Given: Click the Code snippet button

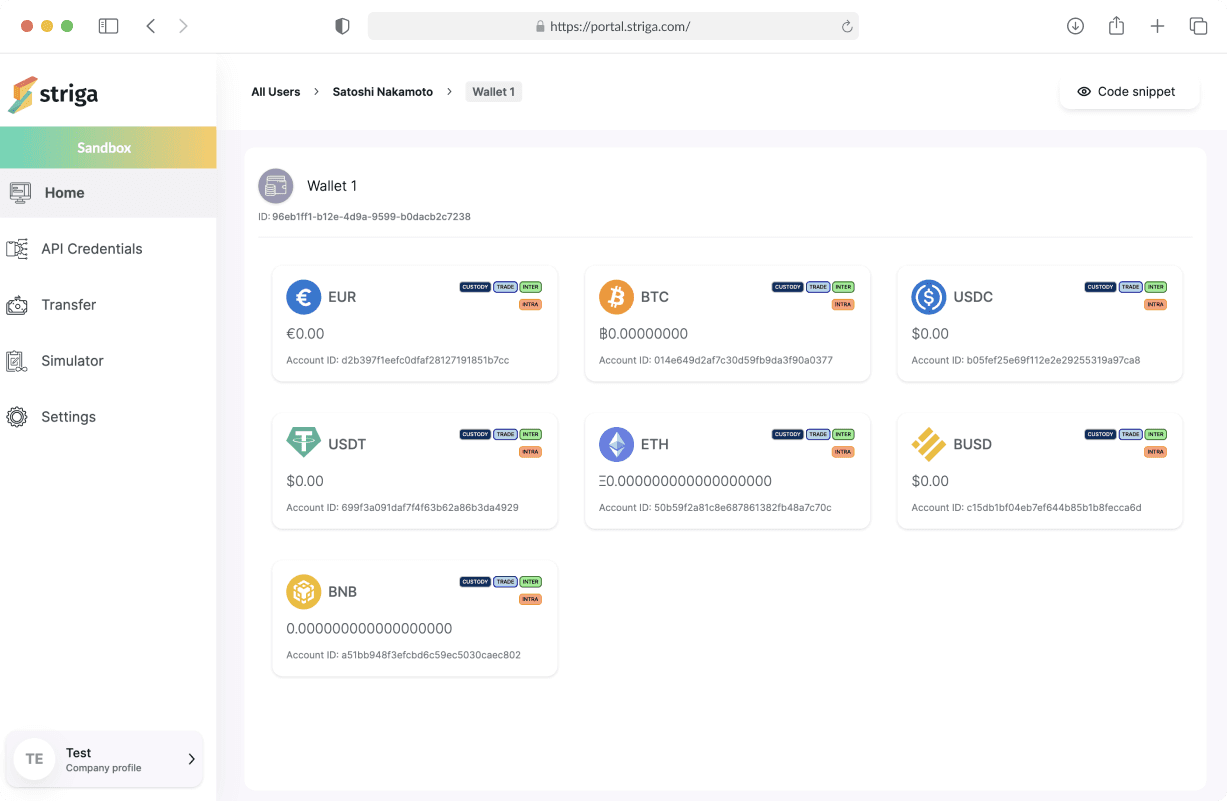Looking at the screenshot, I should (x=1129, y=91).
